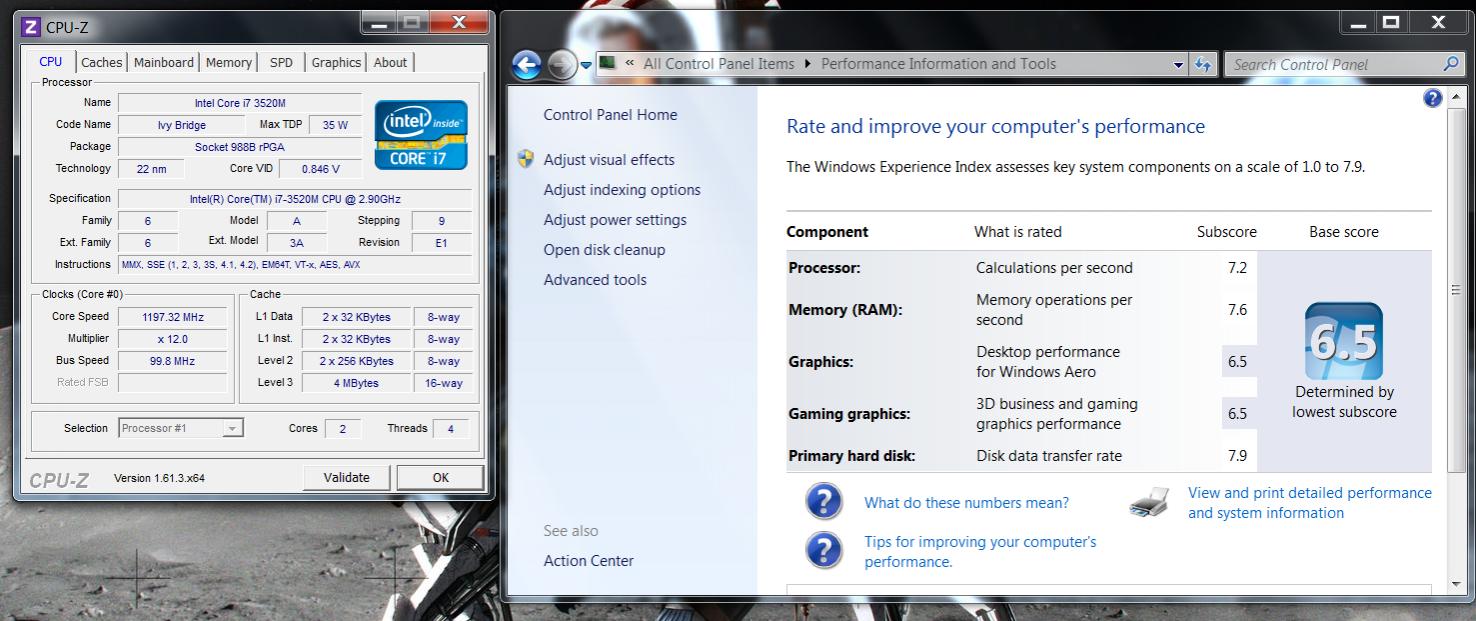Image resolution: width=1476 pixels, height=621 pixels.
Task: Click the Core VID value 0.846 V
Action: [320, 168]
